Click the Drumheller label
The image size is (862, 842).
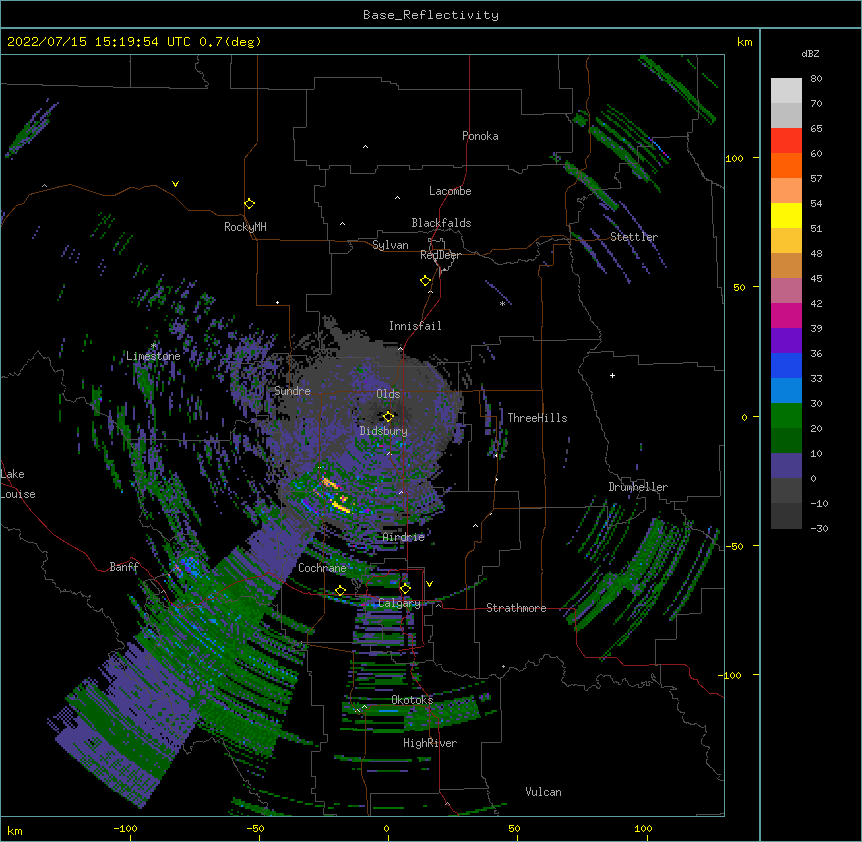click(x=638, y=487)
